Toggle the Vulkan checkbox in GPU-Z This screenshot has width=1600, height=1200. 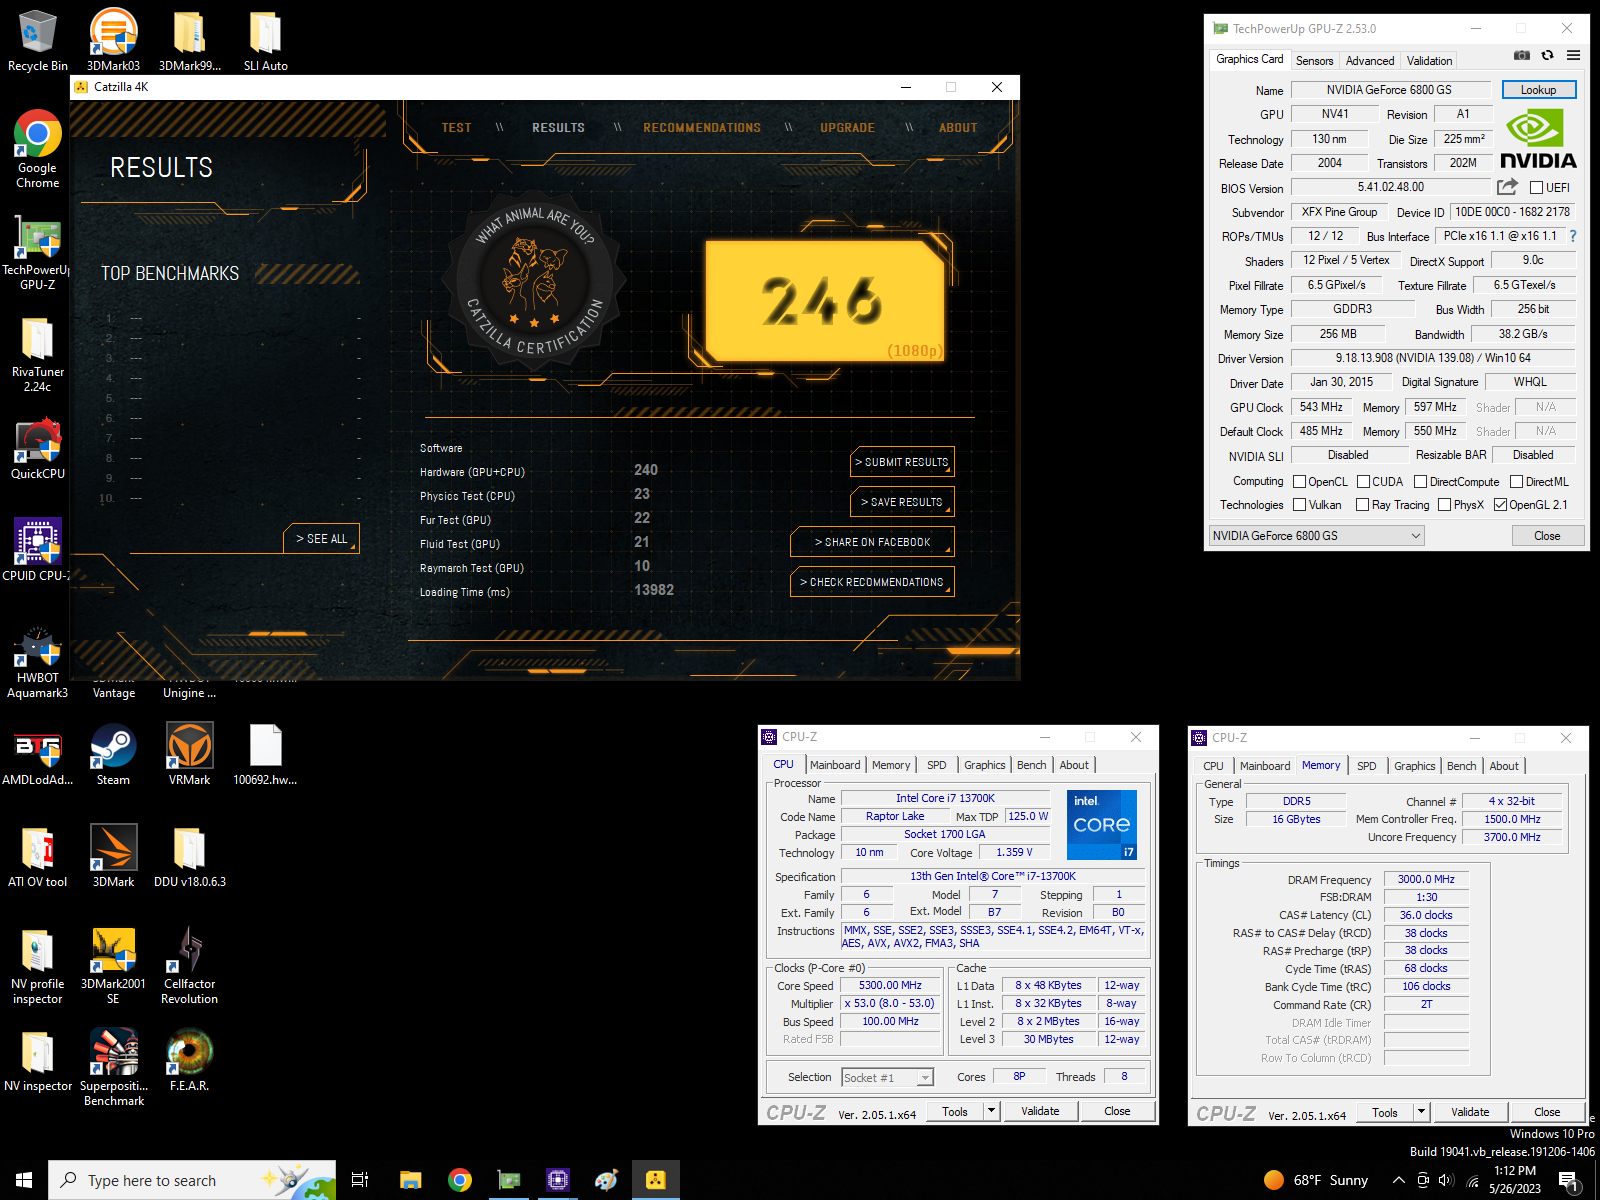click(x=1299, y=505)
